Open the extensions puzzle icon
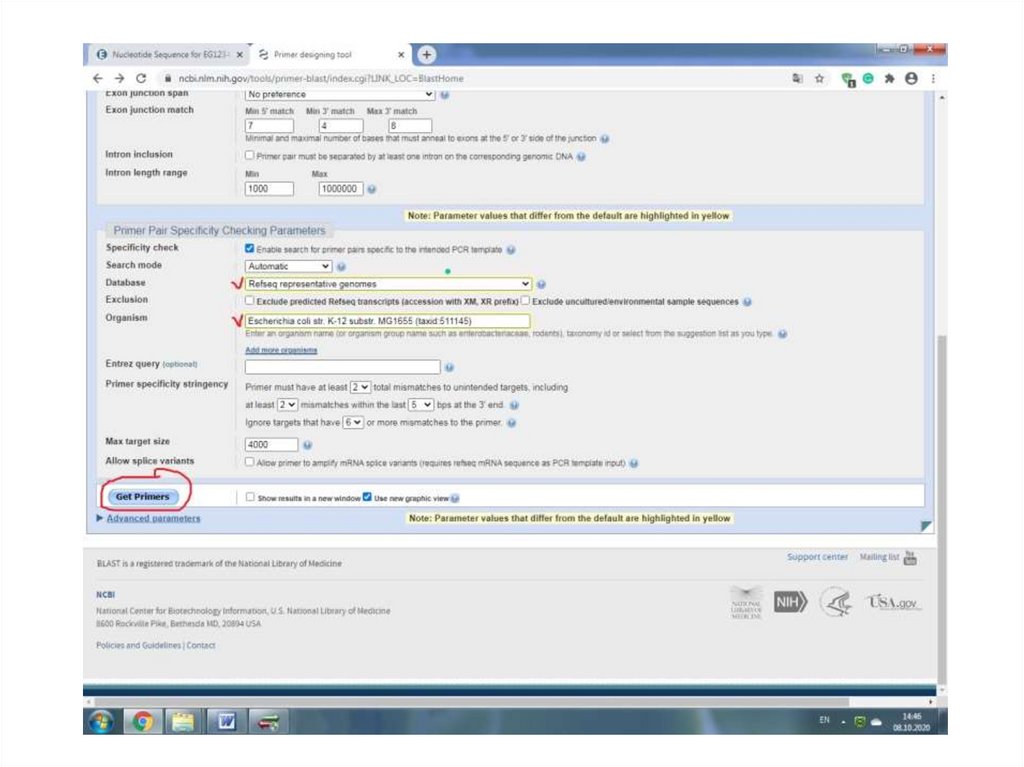This screenshot has height=767, width=1024. tap(889, 78)
